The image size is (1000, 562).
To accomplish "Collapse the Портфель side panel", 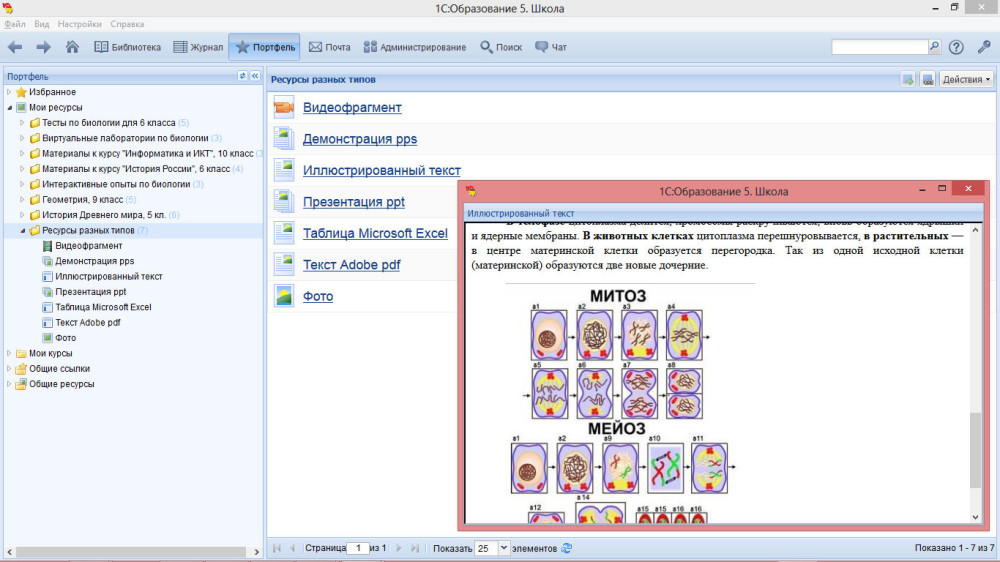I will [x=255, y=76].
